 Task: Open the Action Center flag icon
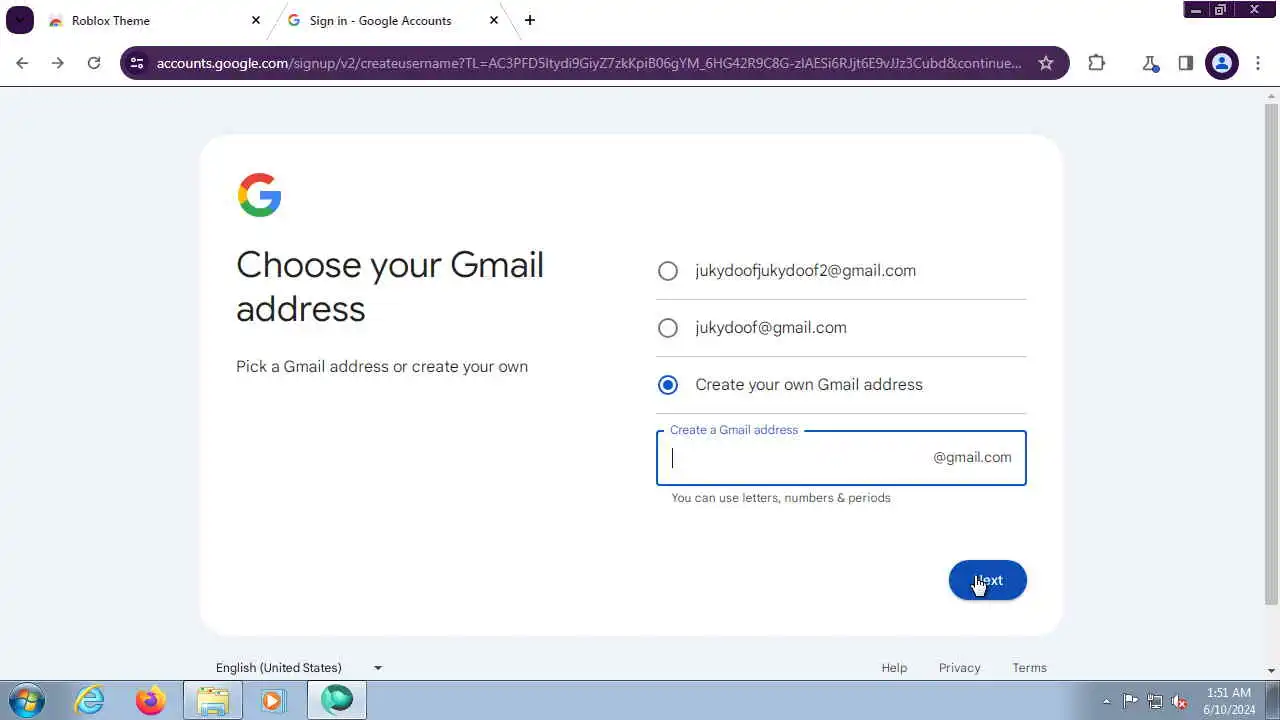(x=1130, y=701)
